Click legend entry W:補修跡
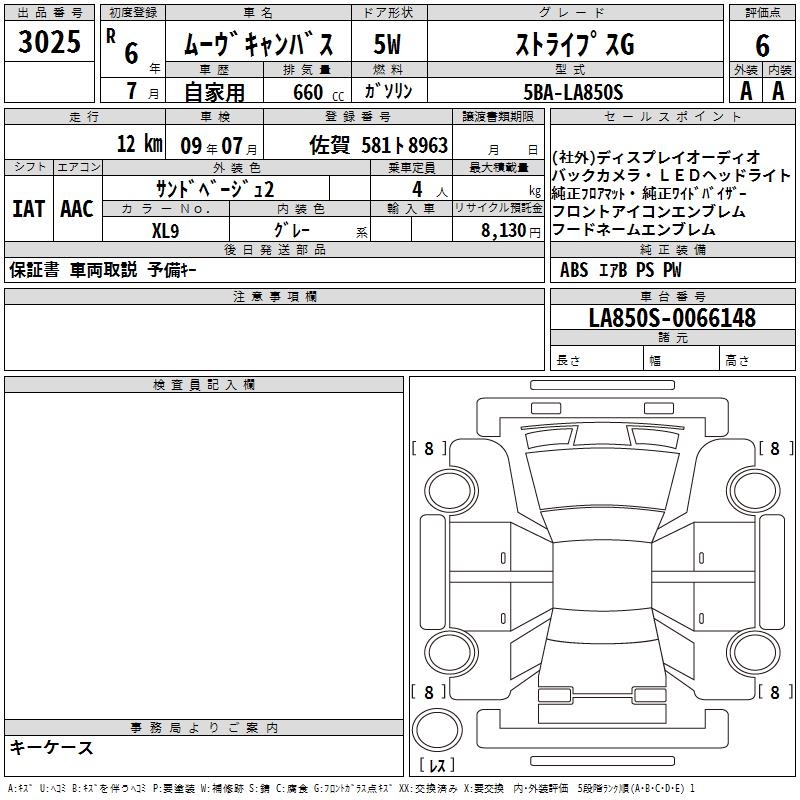Image resolution: width=800 pixels, height=800 pixels. [x=222, y=789]
